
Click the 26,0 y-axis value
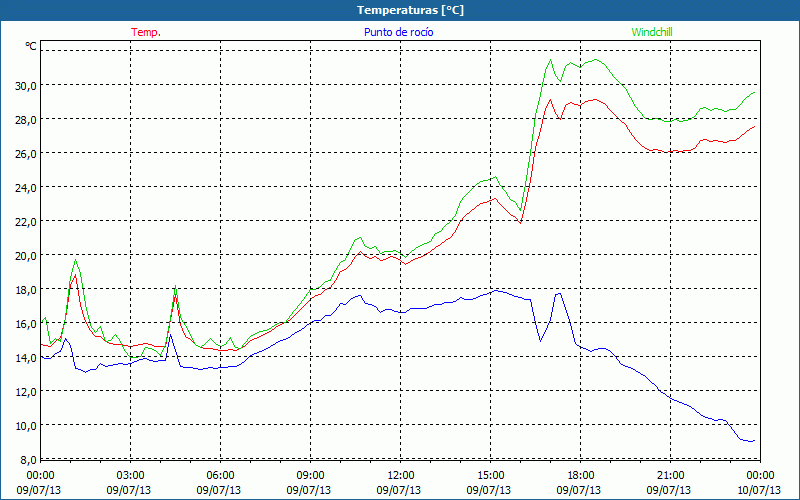click(x=25, y=154)
